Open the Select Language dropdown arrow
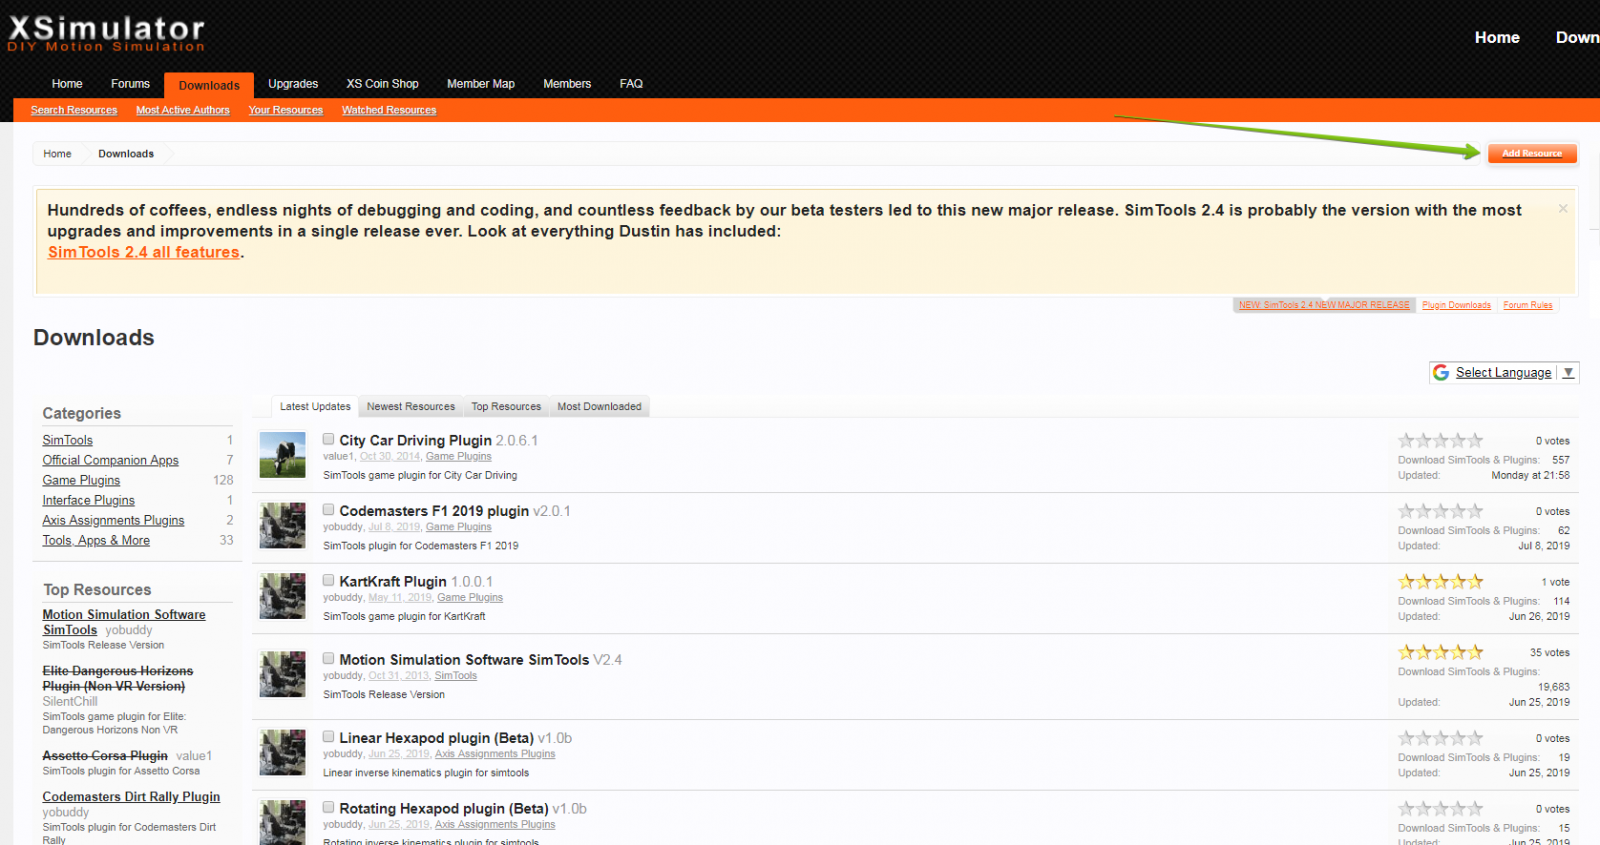The image size is (1600, 845). tap(1568, 373)
